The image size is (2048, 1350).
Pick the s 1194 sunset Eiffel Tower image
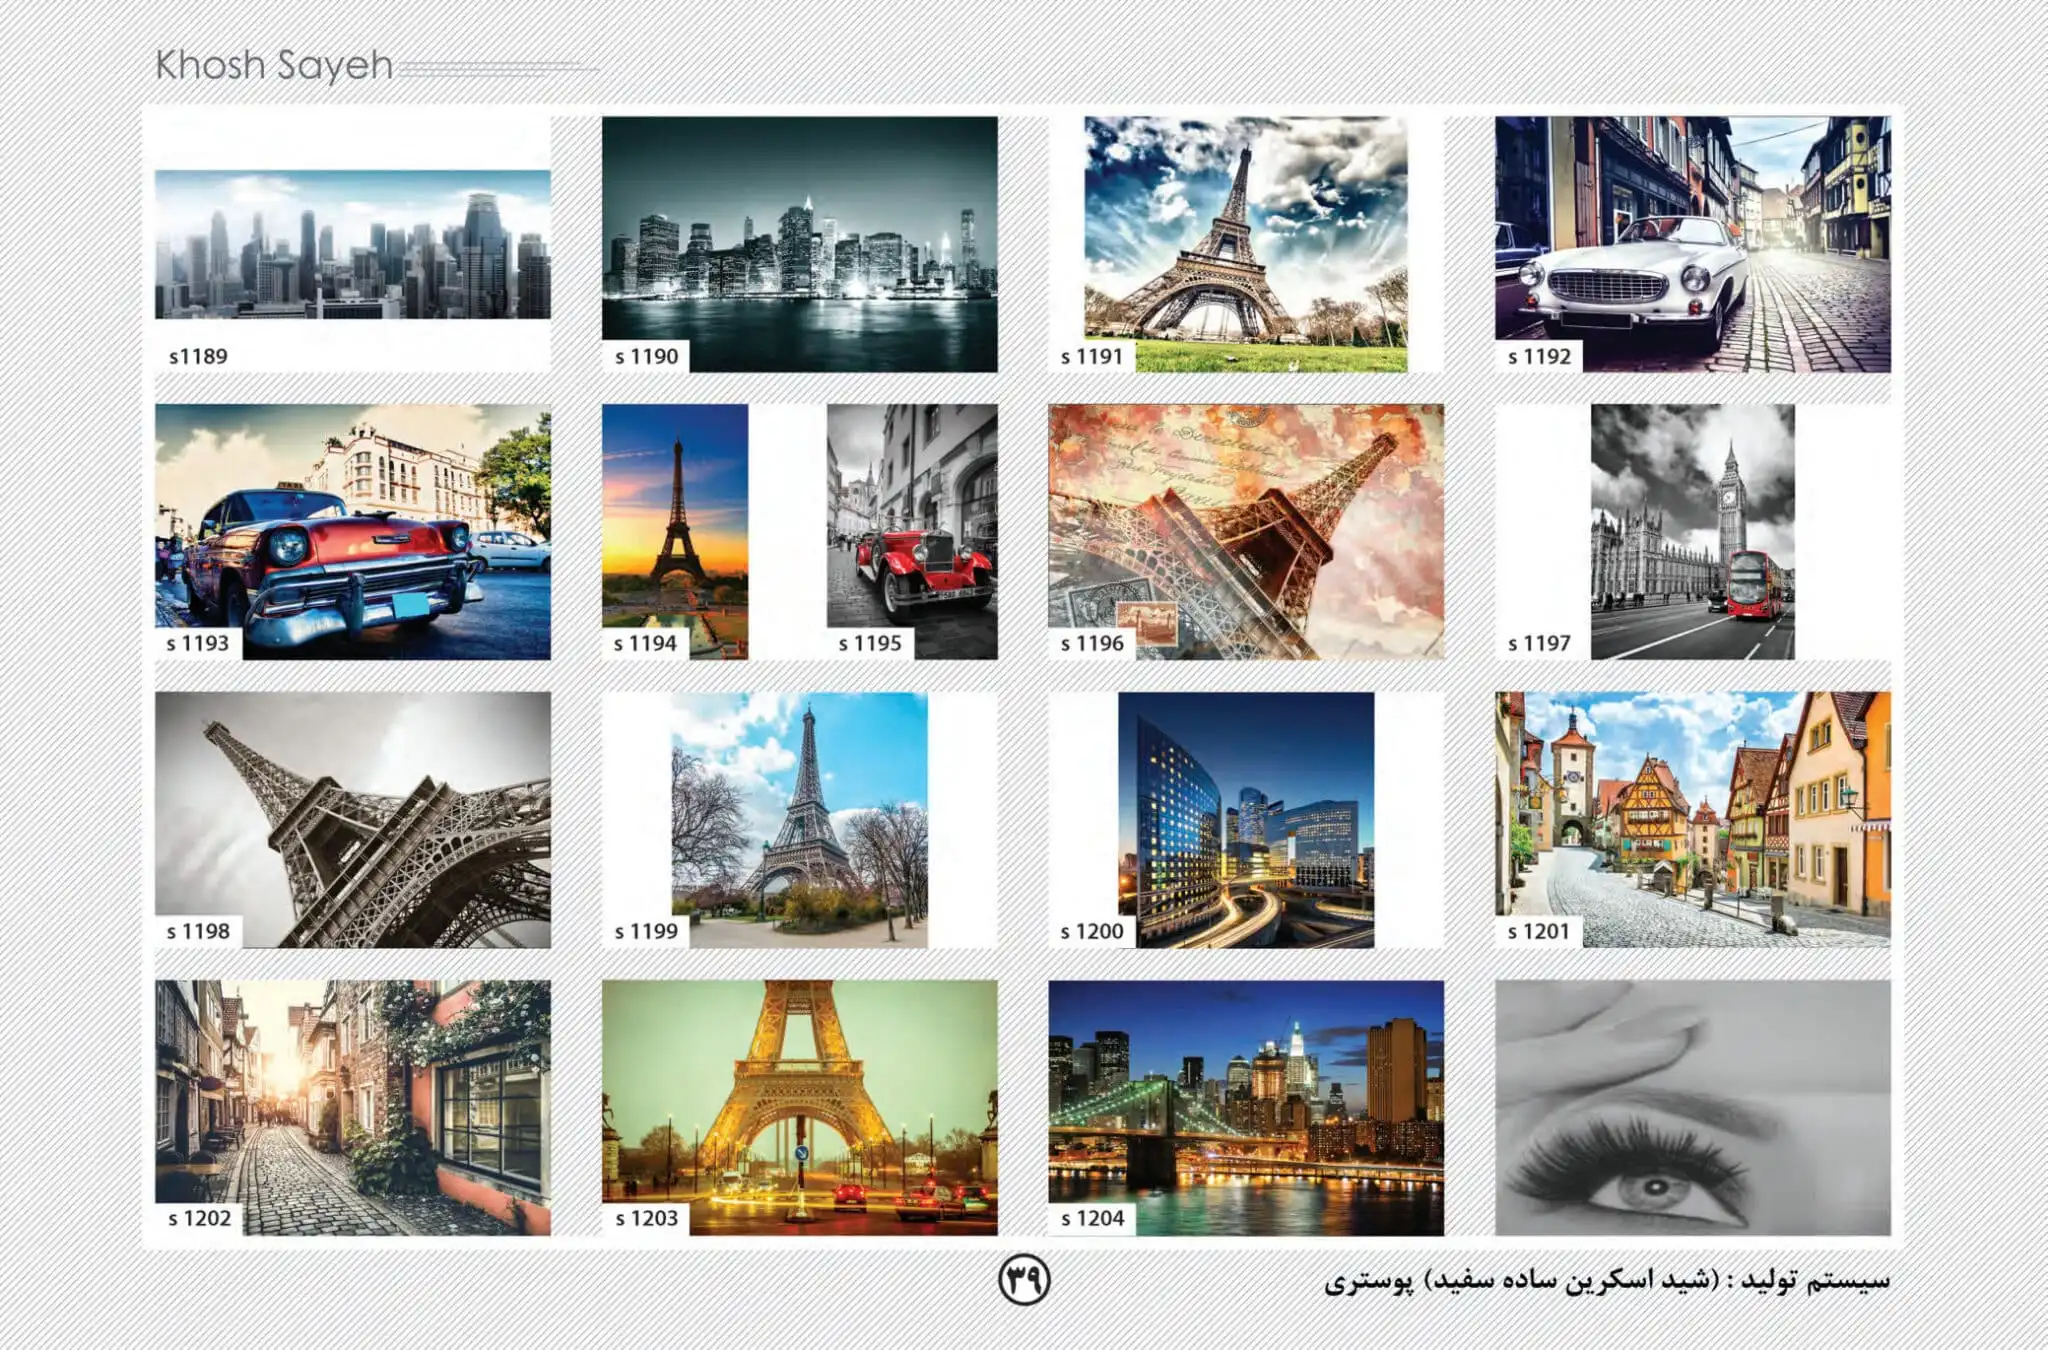[x=675, y=532]
